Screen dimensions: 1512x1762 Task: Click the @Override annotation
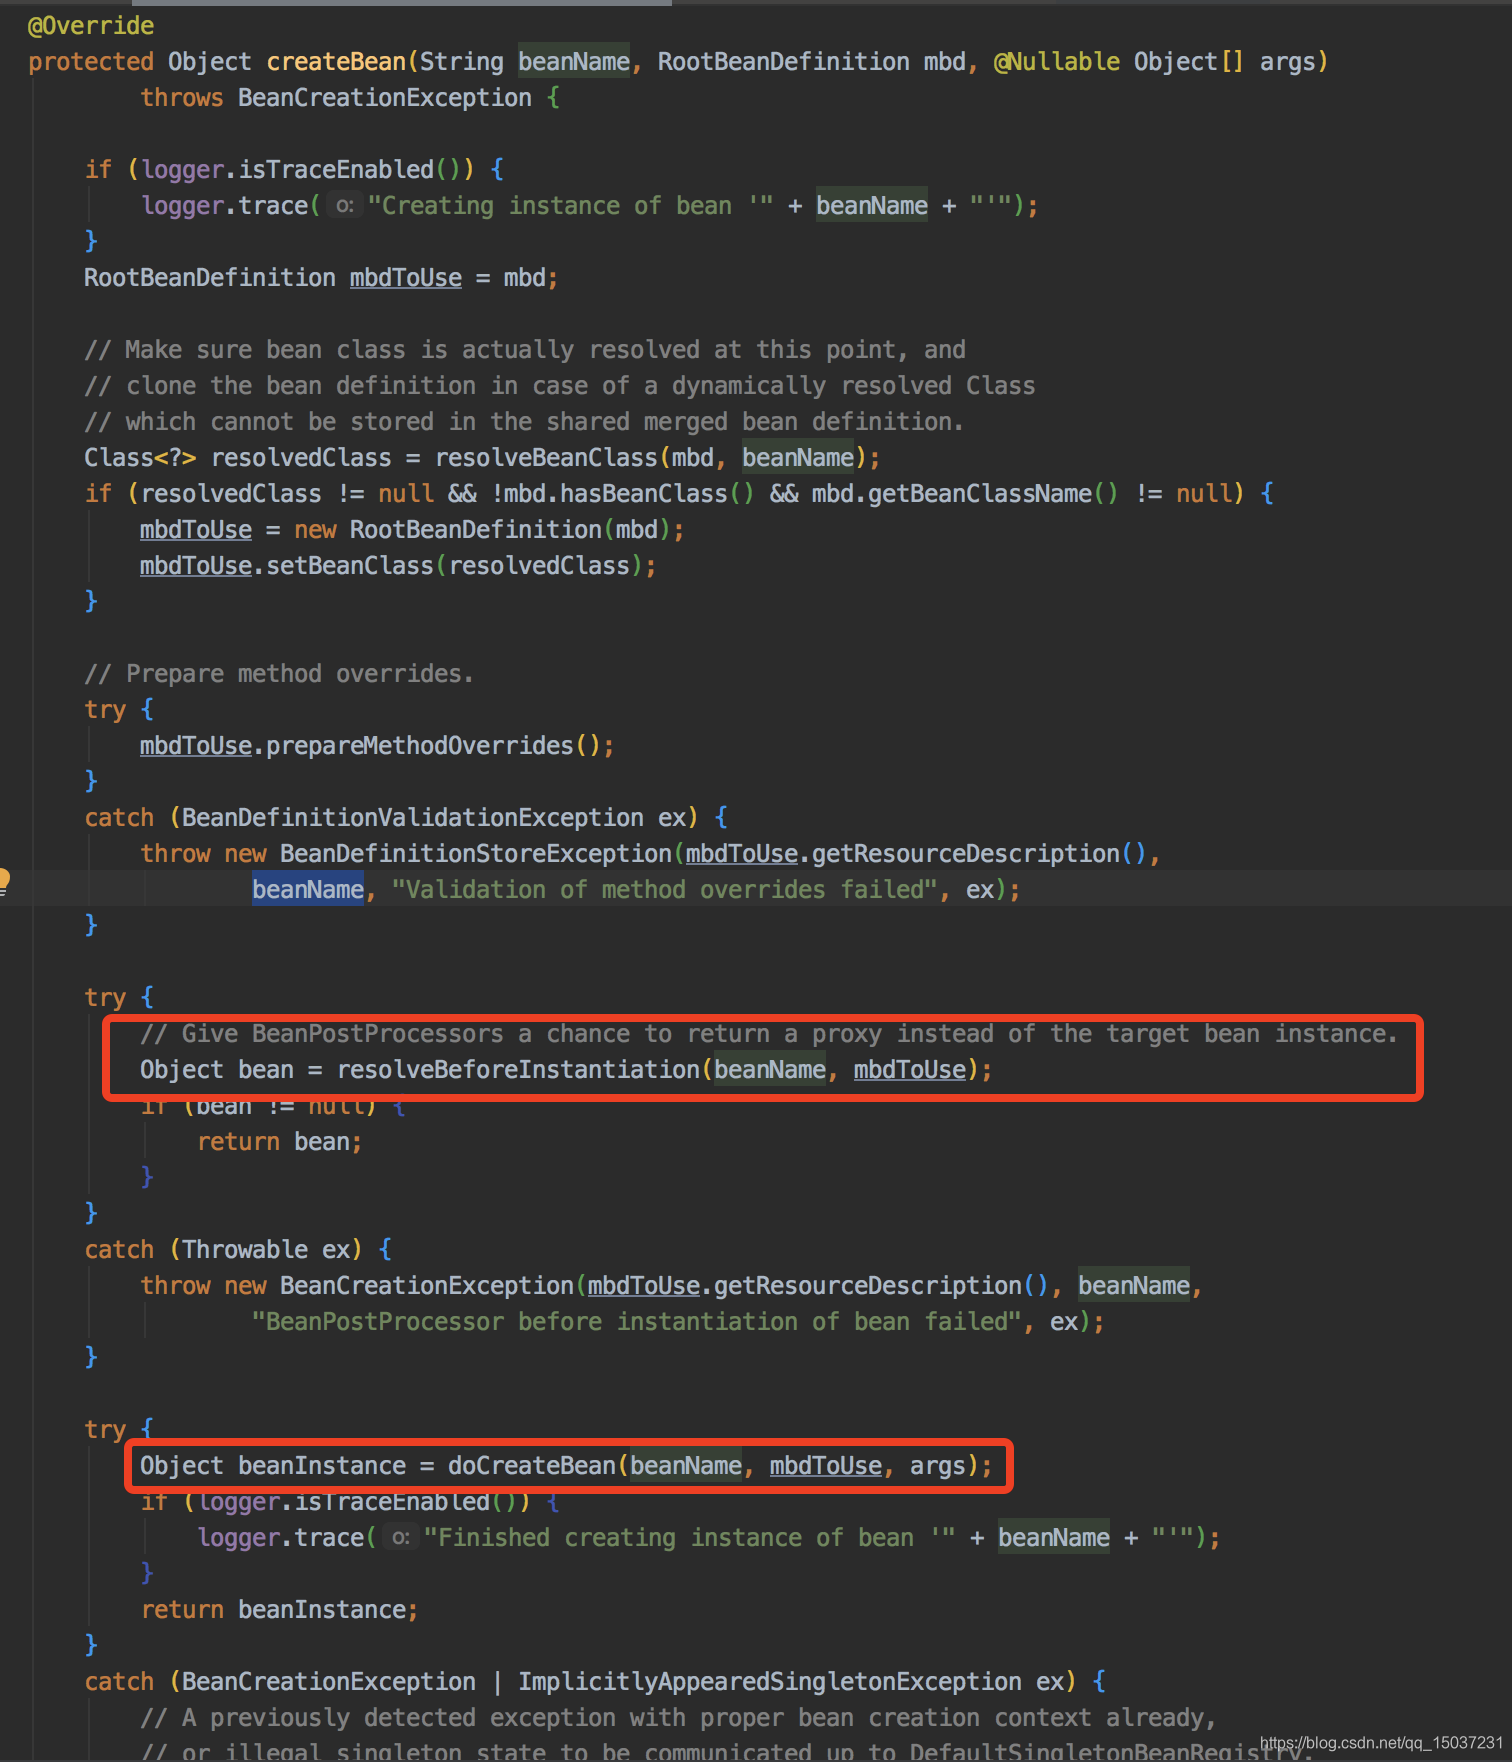(x=91, y=26)
